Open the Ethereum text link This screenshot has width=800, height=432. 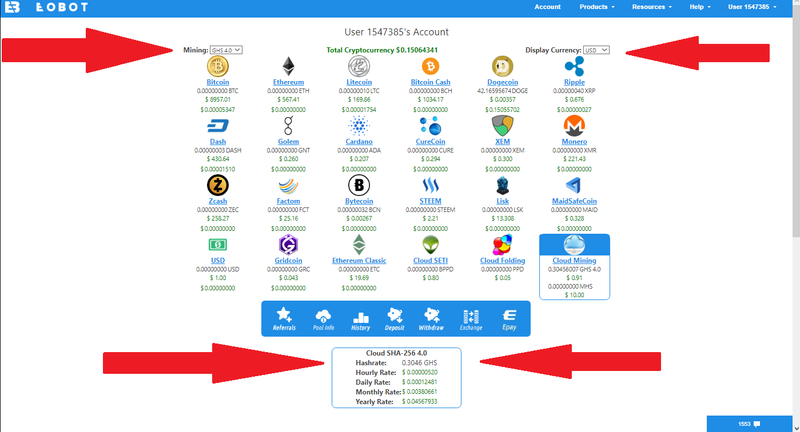click(x=288, y=82)
